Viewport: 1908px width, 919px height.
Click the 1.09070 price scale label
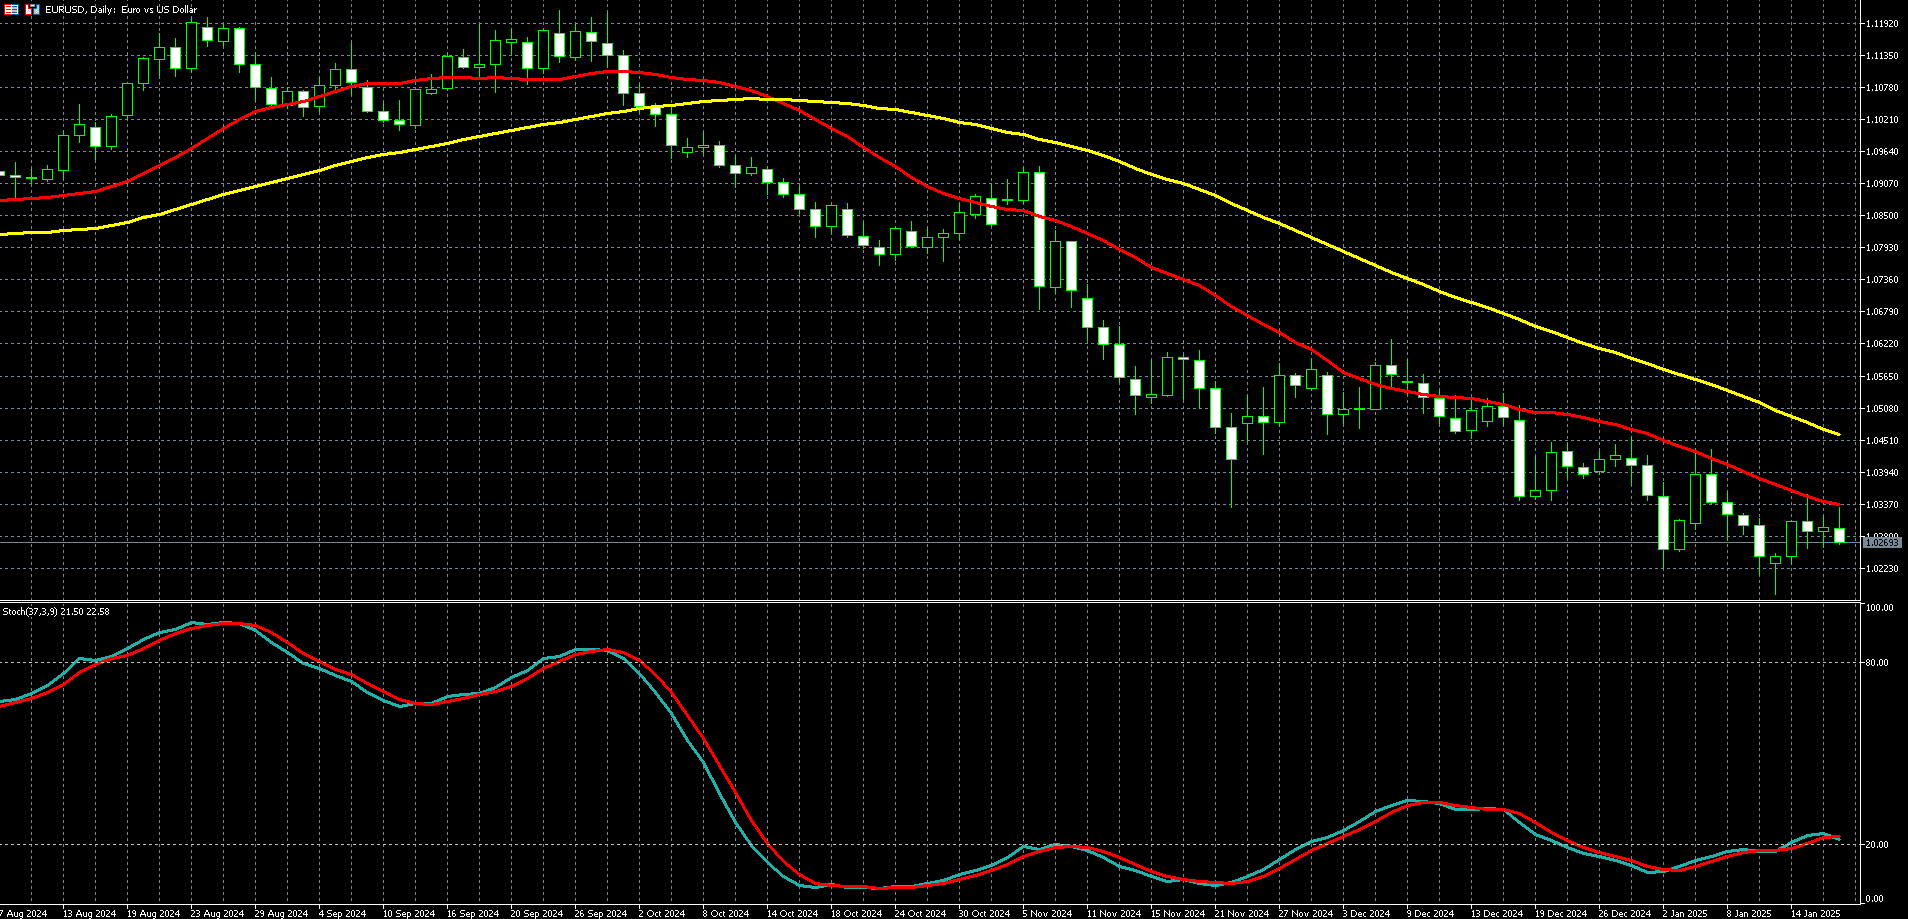pyautogui.click(x=1882, y=183)
